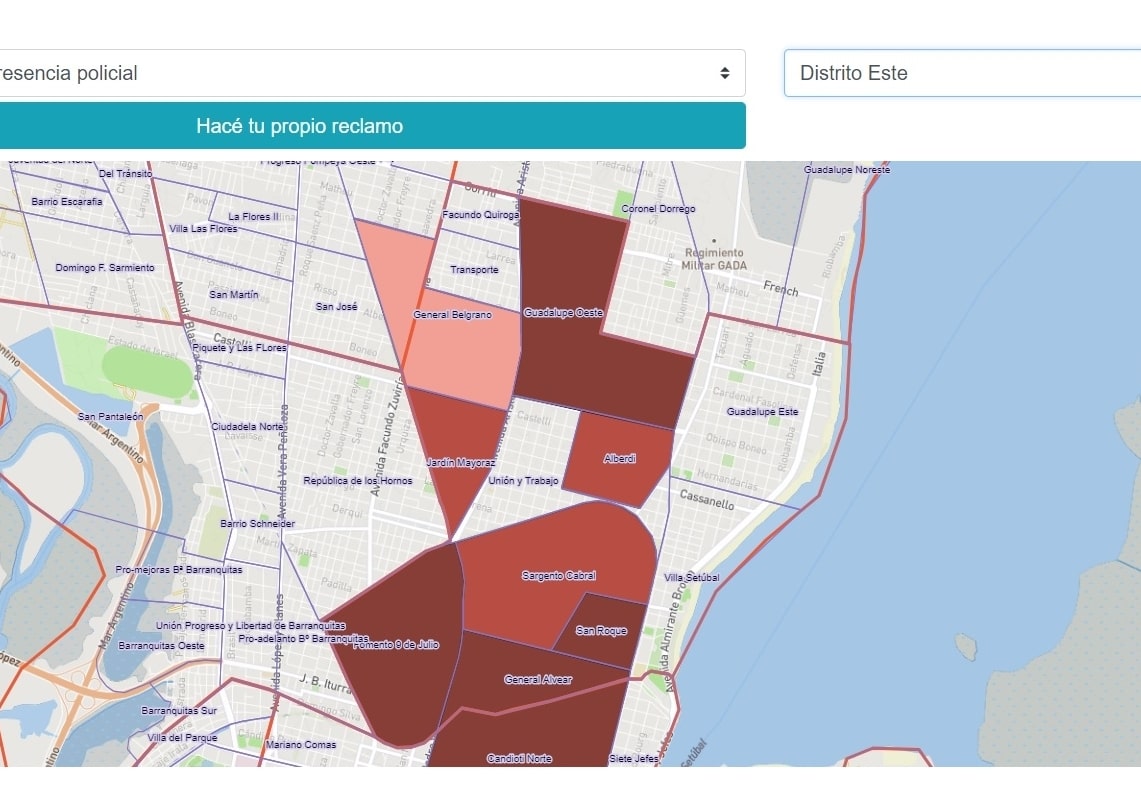
Task: Open the 'Presencia policial' category dropdown
Action: pyautogui.click(x=371, y=73)
